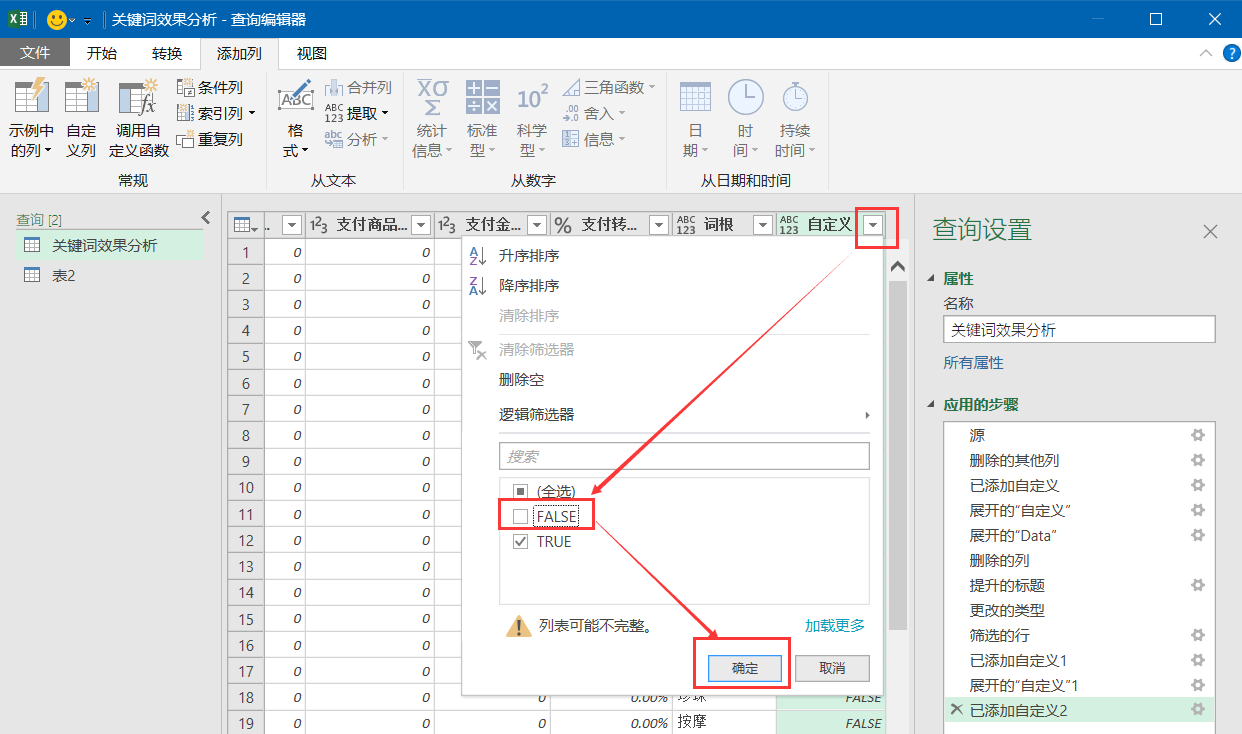Switch to the 视图 tab
Screen dimensions: 1242x734
[312, 53]
